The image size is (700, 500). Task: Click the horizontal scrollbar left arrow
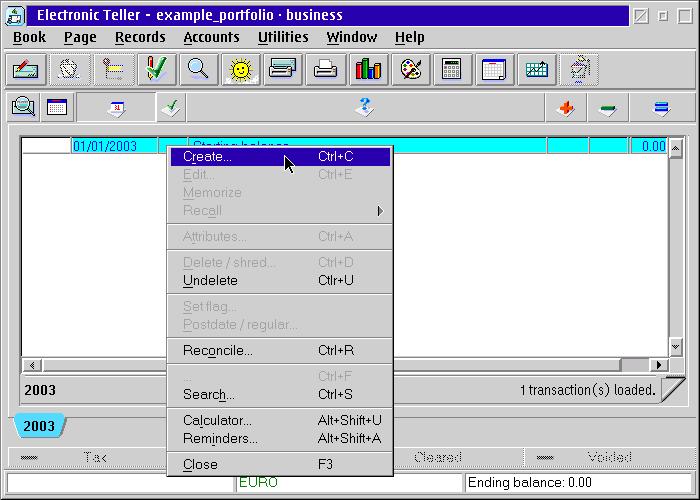(32, 365)
